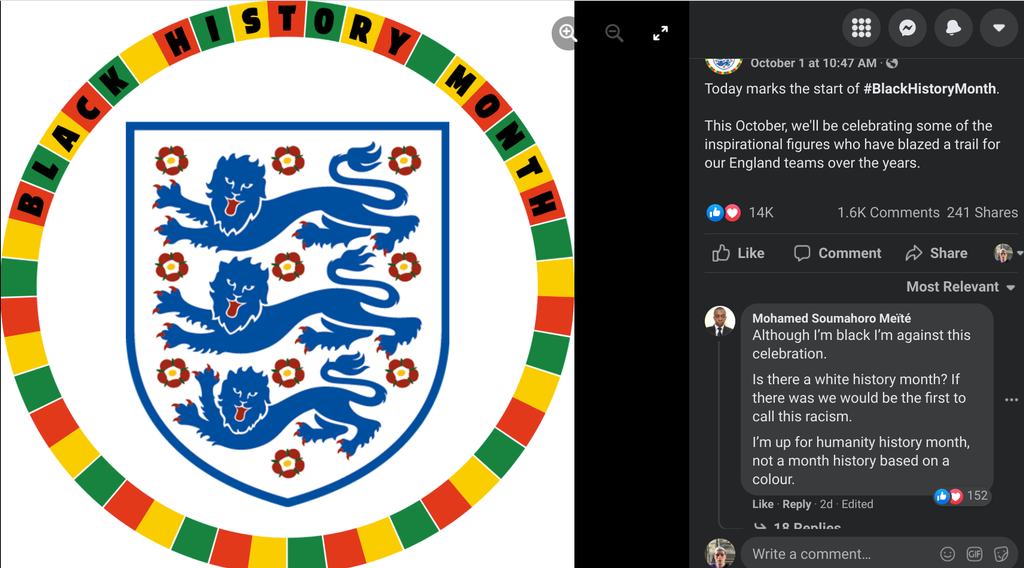Insert an emoji into the comment
Screen dimensions: 1024x568
point(947,553)
